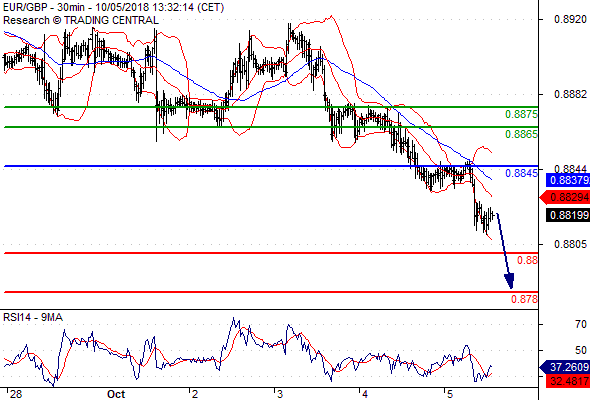Click the green 0.8865 resistance label
The width and height of the screenshot is (590, 400).
pos(521,134)
